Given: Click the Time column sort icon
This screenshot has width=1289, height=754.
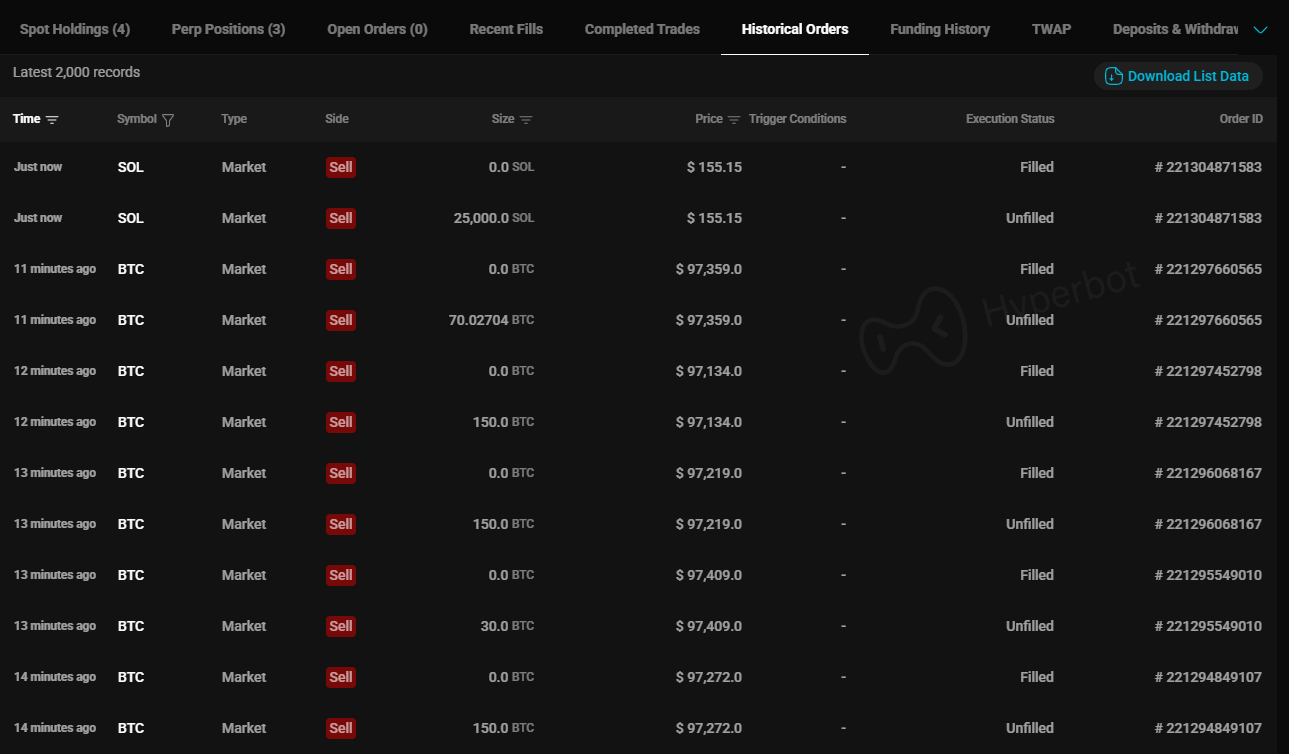Looking at the screenshot, I should (x=52, y=120).
